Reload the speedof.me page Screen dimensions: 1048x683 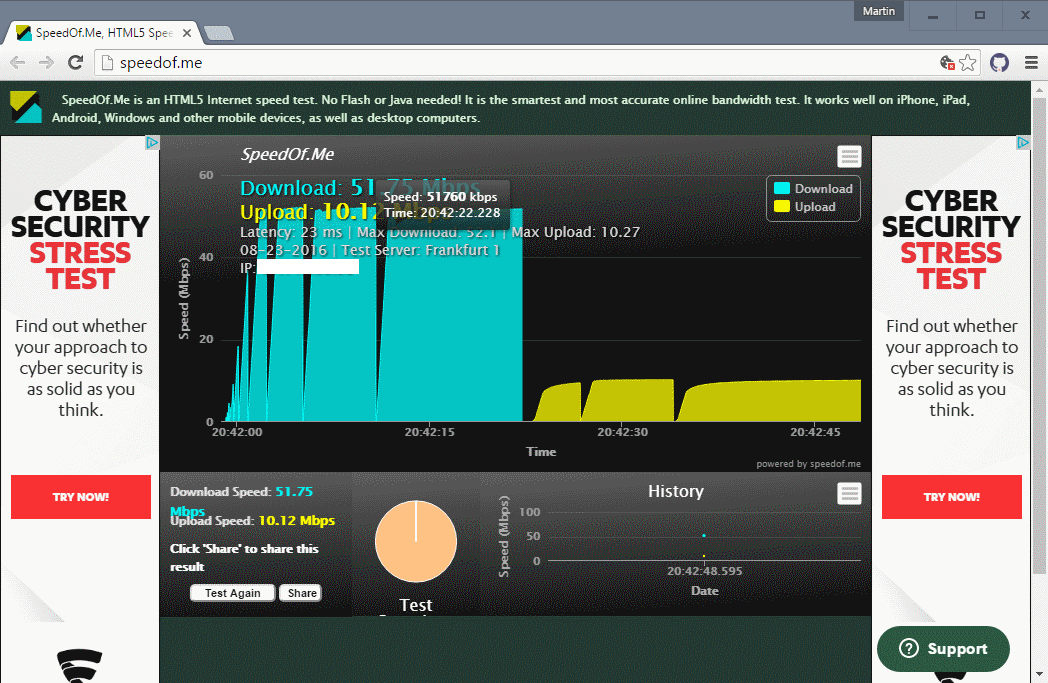pyautogui.click(x=76, y=63)
